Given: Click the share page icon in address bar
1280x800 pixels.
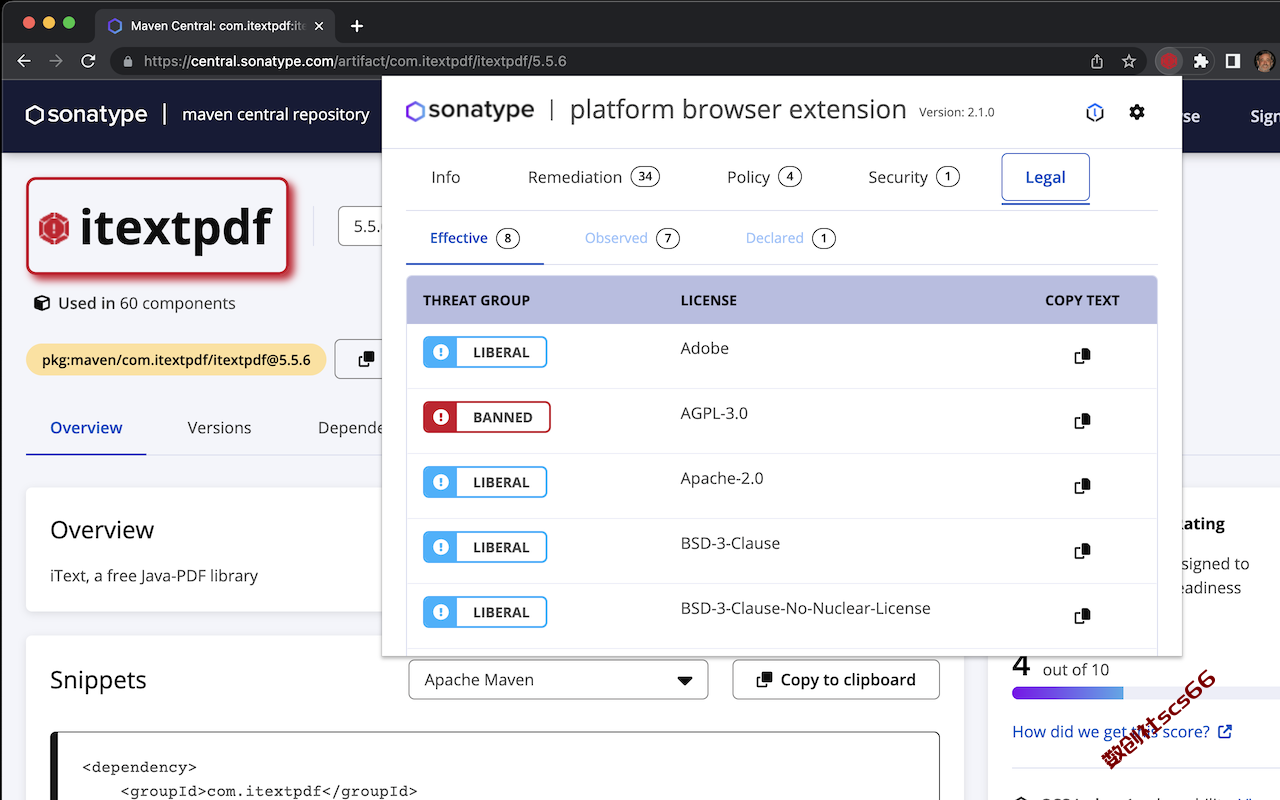Looking at the screenshot, I should coord(1097,61).
